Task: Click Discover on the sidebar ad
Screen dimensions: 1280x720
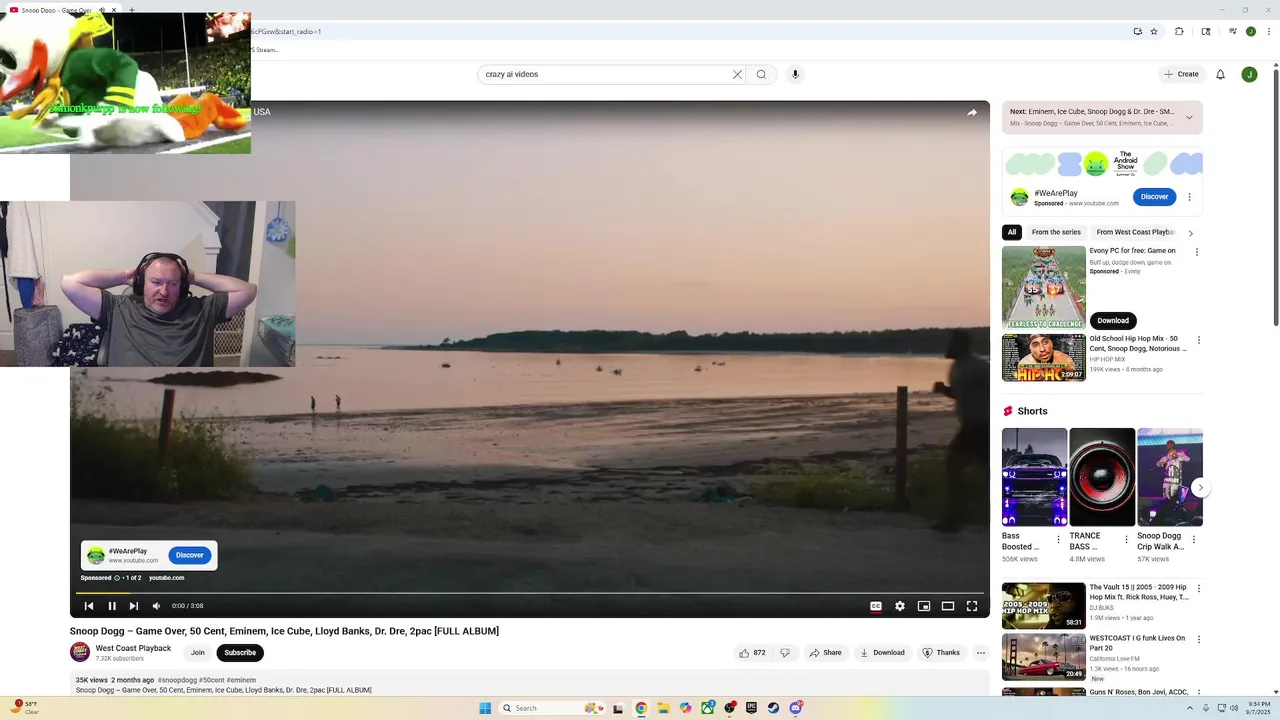Action: click(x=1154, y=197)
